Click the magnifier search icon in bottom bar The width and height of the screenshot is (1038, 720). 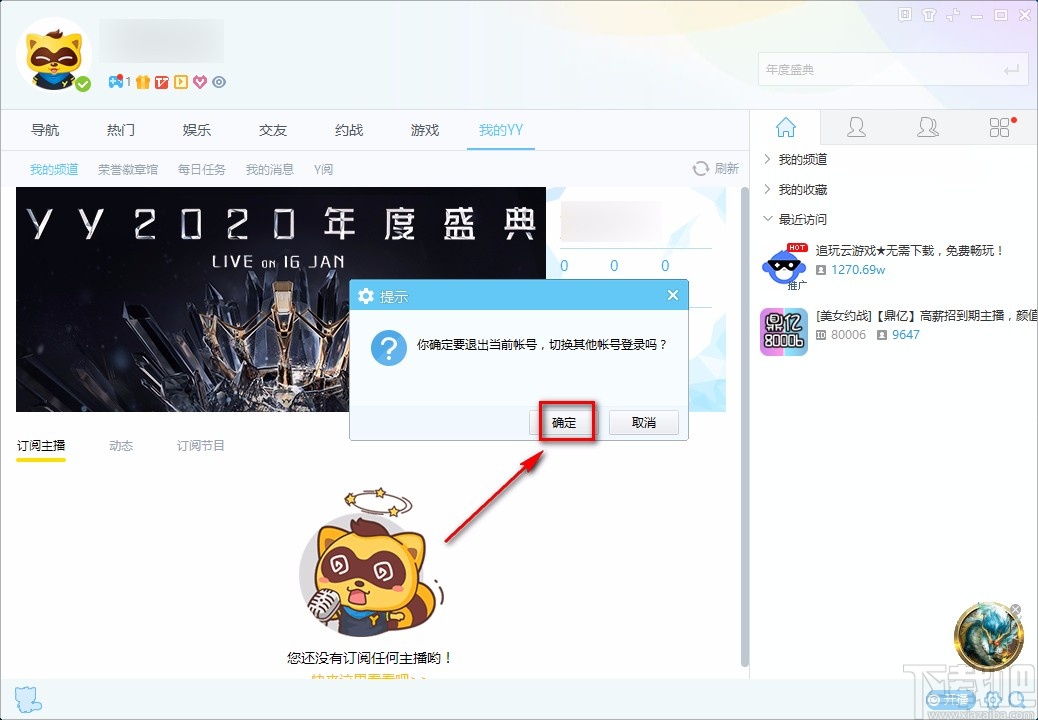click(x=1018, y=700)
